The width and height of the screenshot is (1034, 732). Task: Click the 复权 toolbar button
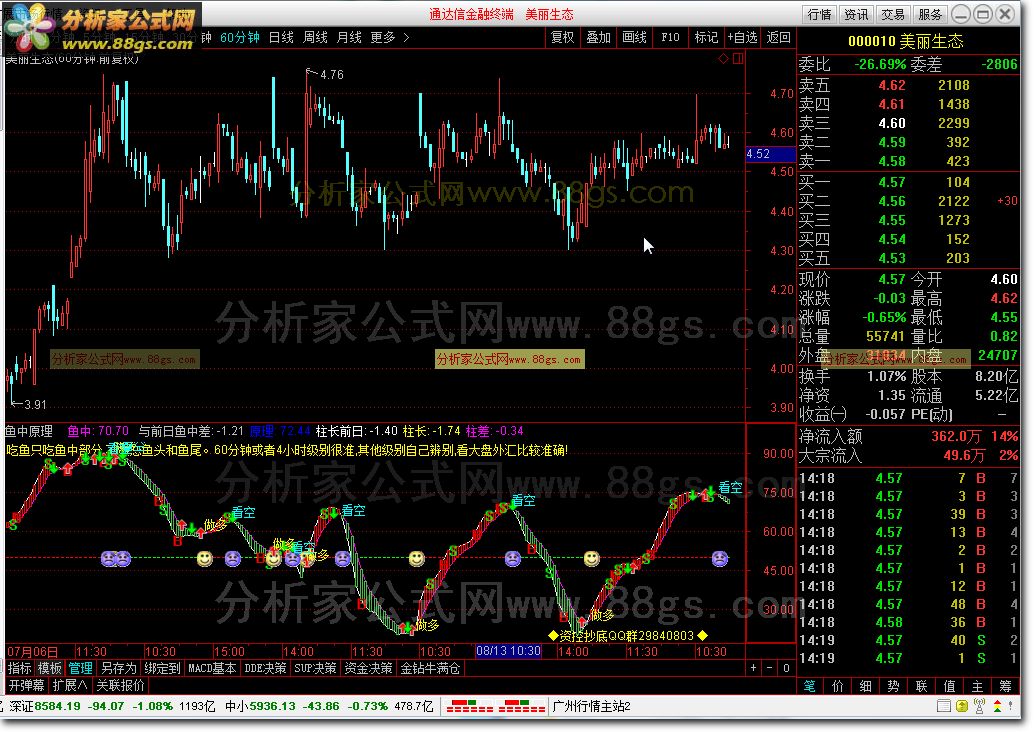click(563, 38)
